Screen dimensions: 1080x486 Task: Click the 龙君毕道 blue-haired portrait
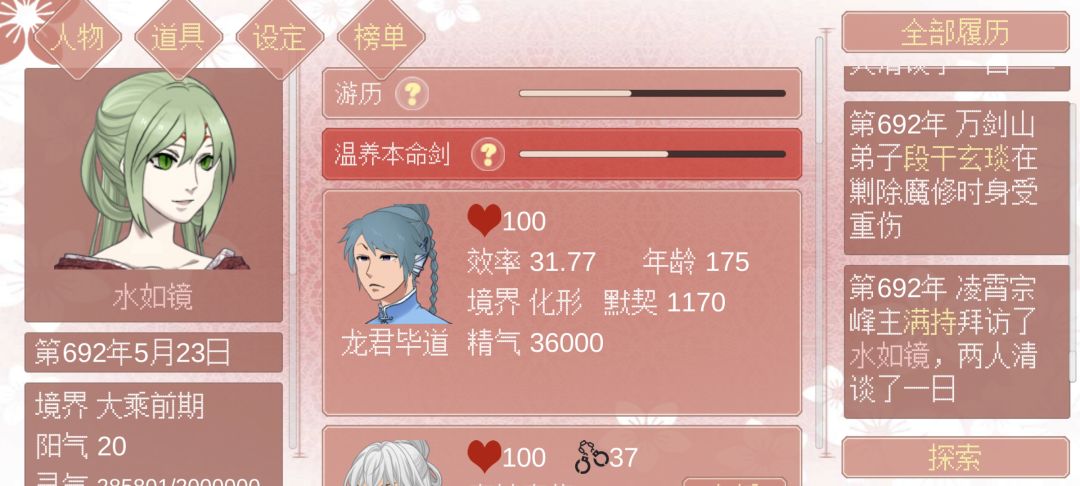pyautogui.click(x=394, y=264)
